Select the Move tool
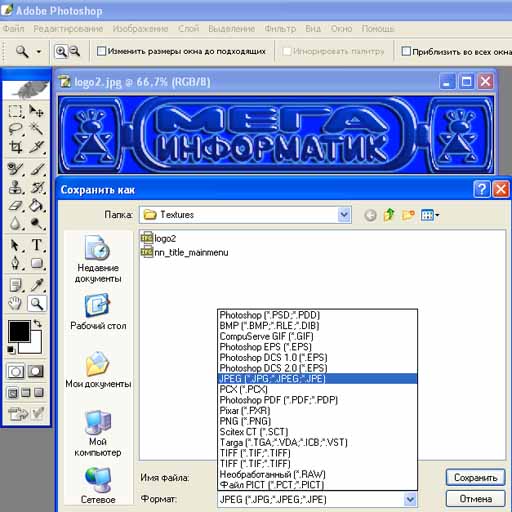The height and width of the screenshot is (512, 512). point(36,111)
